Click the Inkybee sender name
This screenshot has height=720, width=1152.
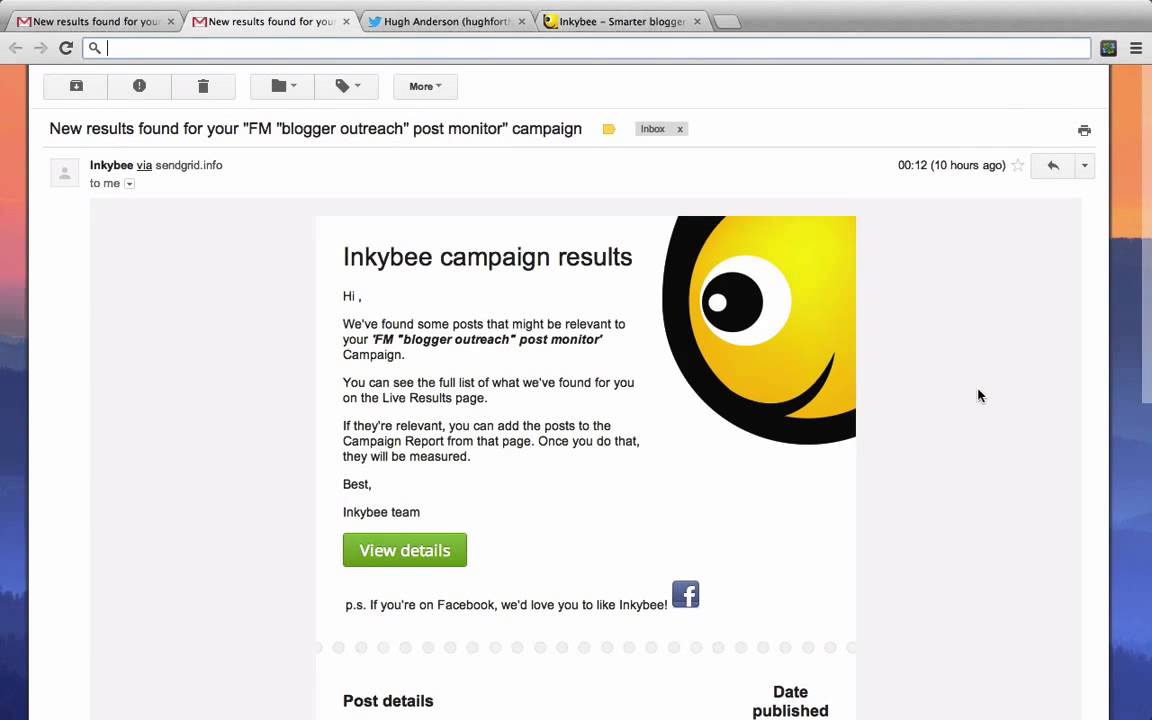(x=112, y=165)
